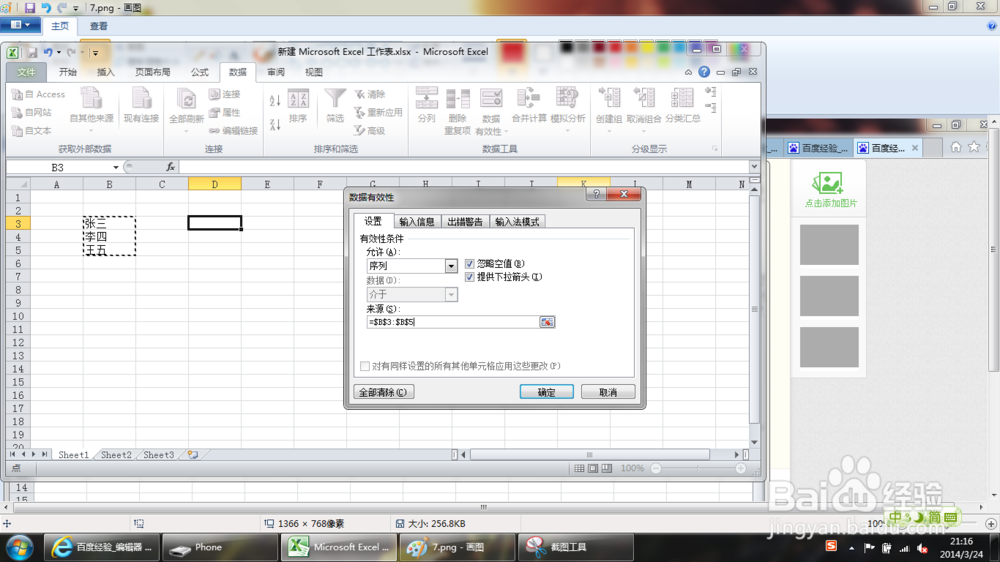Switch to 出错警告 tab in dialog

click(464, 222)
